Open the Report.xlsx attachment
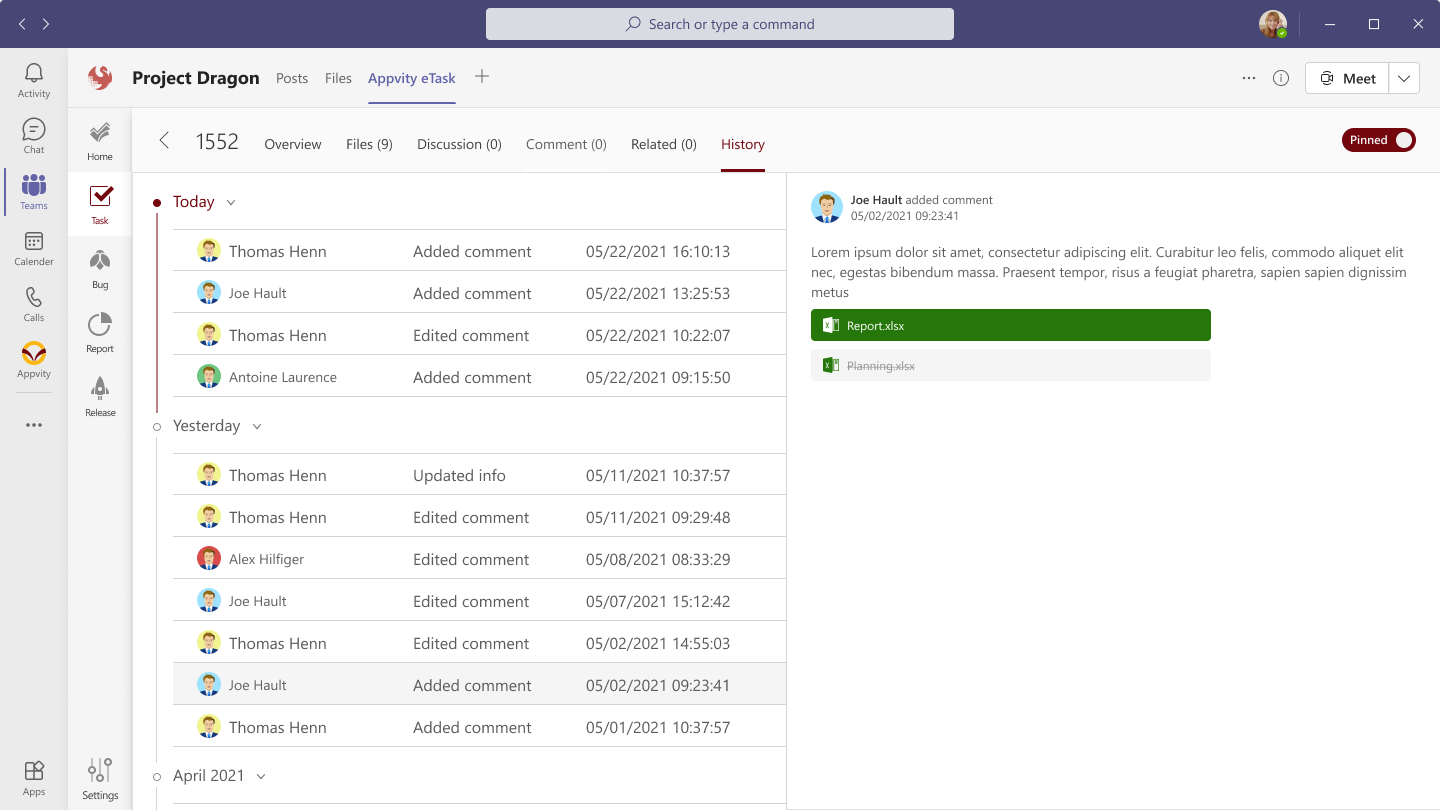Viewport: 1440px width, 810px height. pos(1010,325)
